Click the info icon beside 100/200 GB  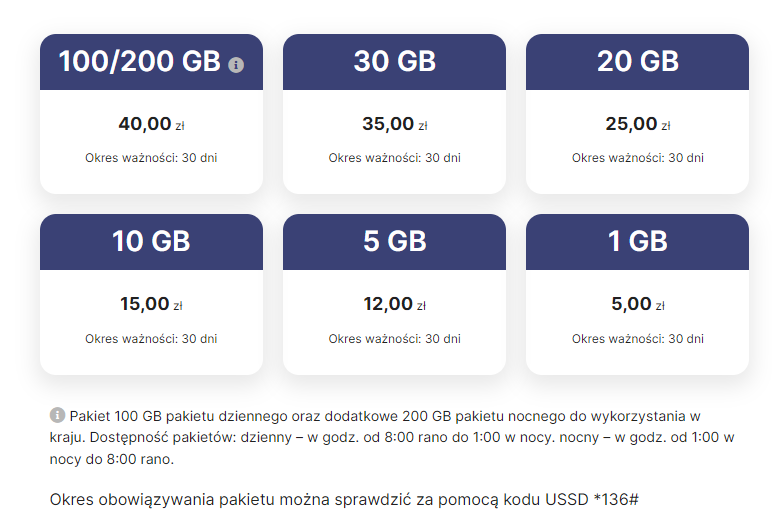click(x=236, y=65)
